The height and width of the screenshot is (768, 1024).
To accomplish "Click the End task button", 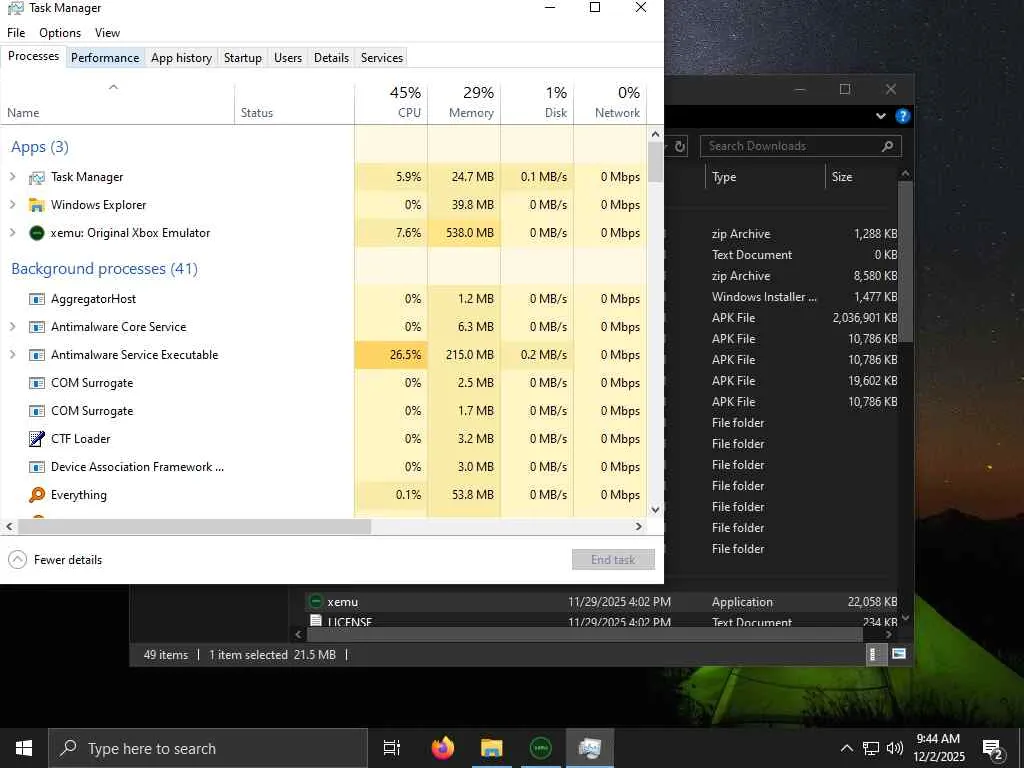I will (613, 560).
